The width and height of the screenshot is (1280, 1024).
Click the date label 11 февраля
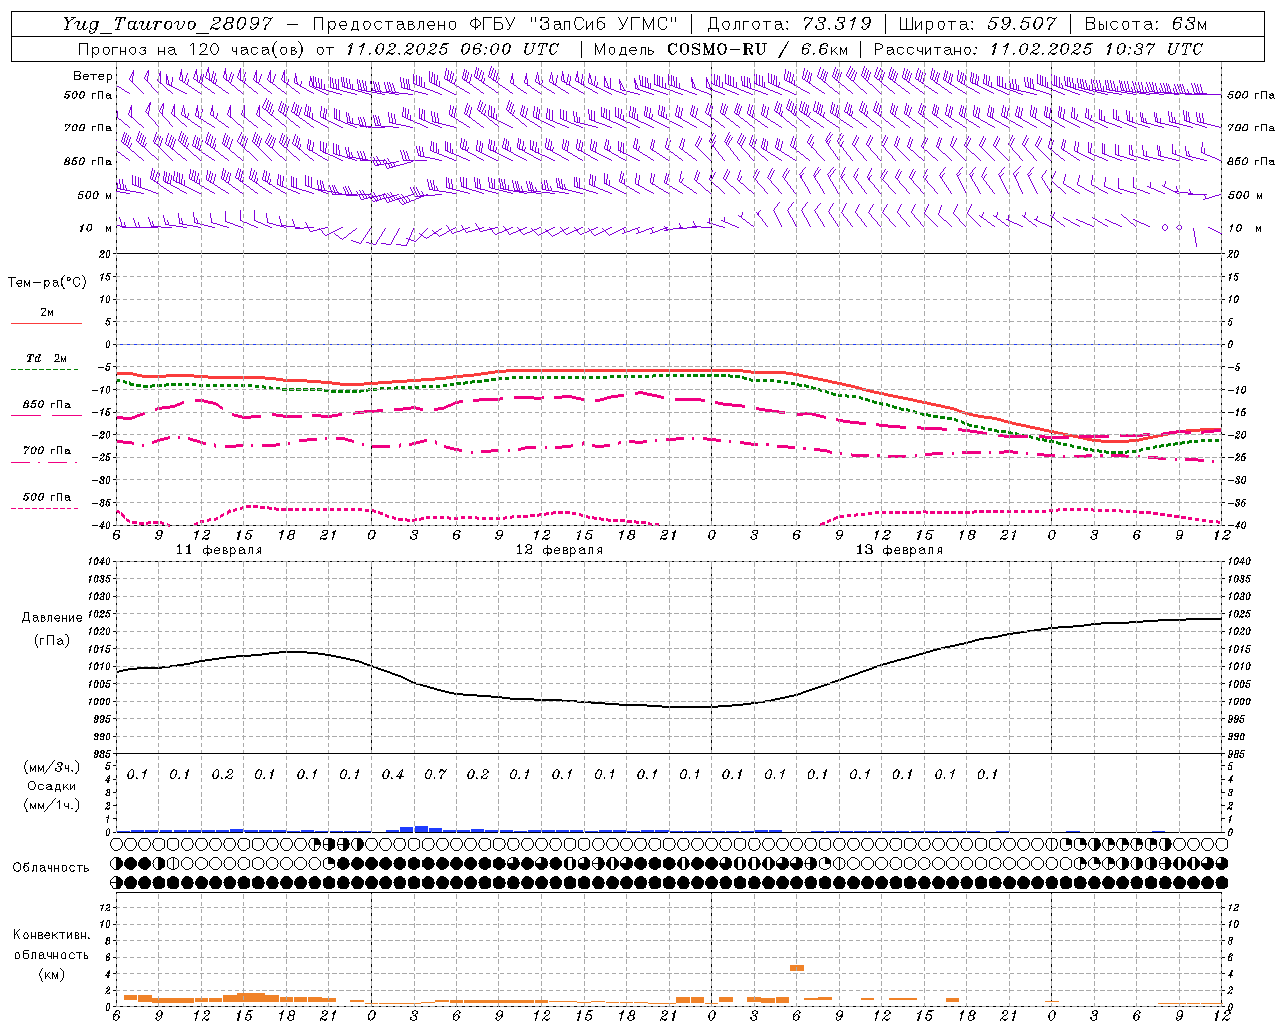click(x=219, y=550)
